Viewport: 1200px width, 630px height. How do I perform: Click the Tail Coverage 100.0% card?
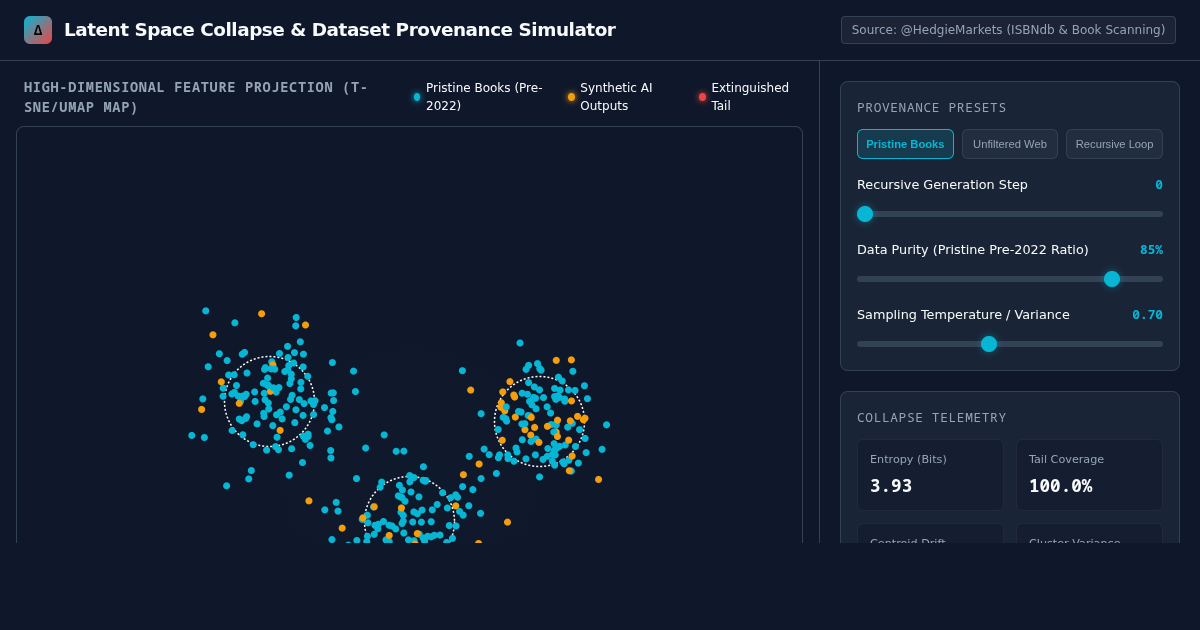click(1089, 475)
